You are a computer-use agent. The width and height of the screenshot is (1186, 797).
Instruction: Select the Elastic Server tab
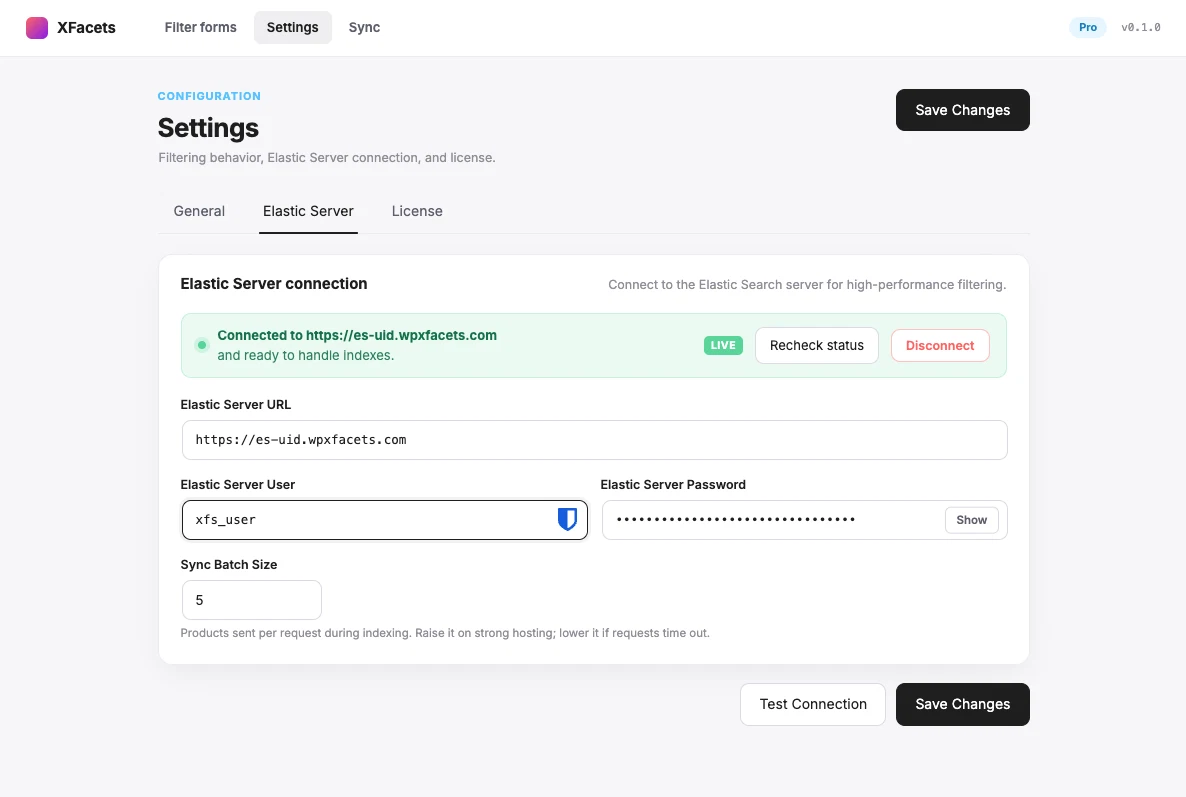(308, 211)
